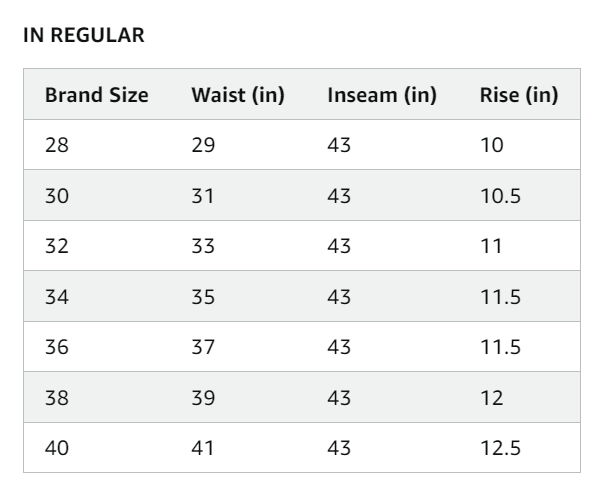This screenshot has width=601, height=493.
Task: Click the rise value 10.5
Action: 501,196
